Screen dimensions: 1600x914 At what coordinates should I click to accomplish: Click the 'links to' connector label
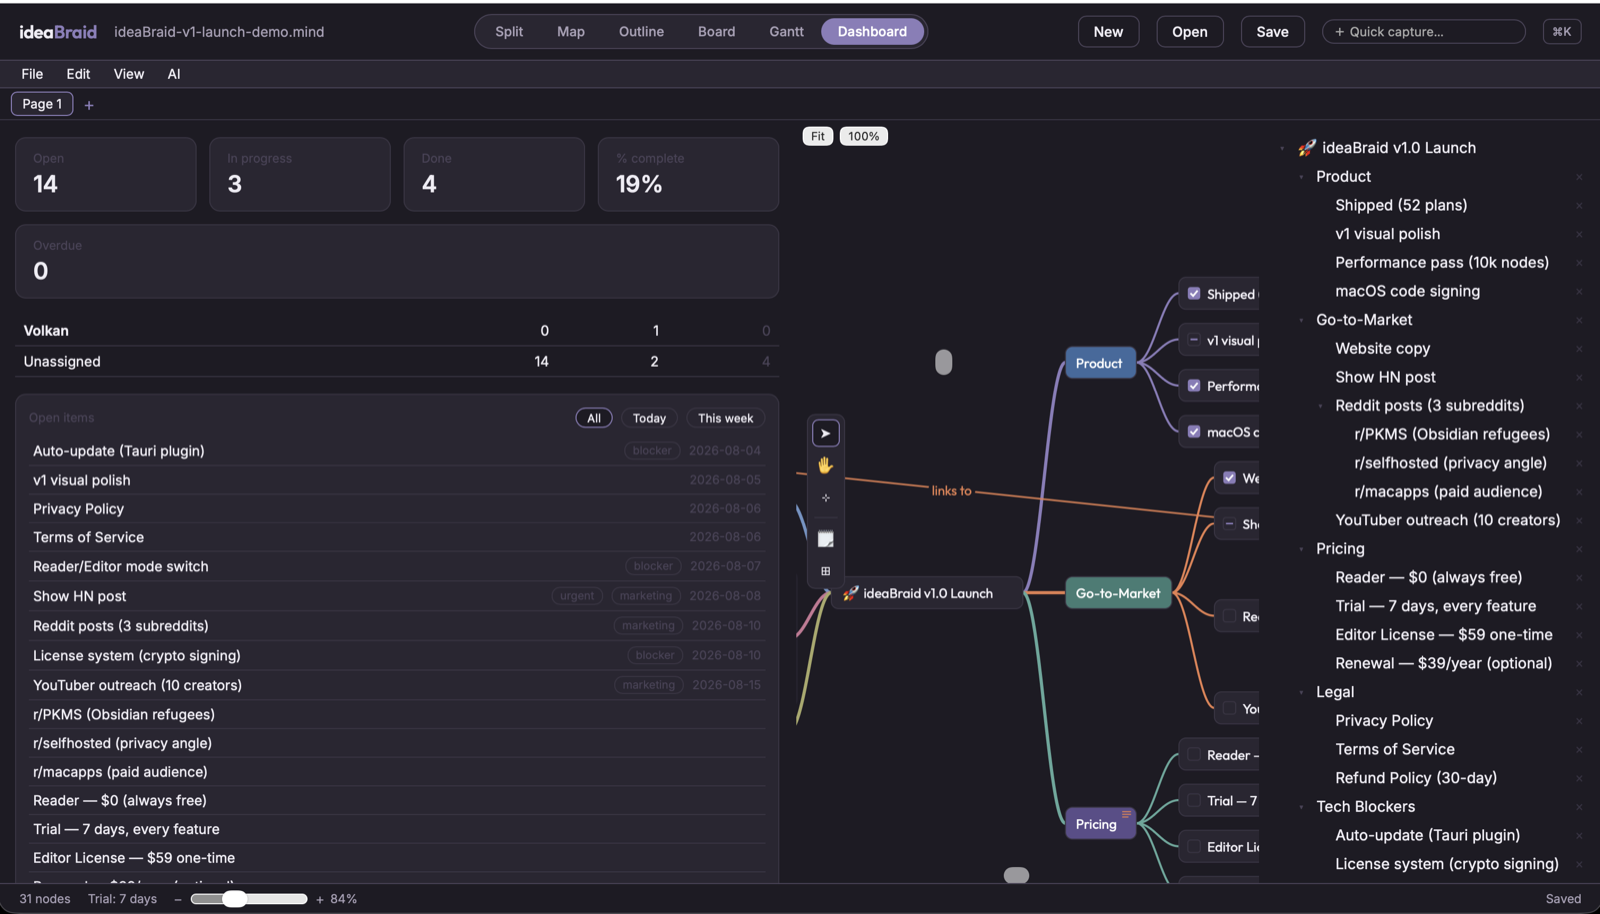coord(951,491)
